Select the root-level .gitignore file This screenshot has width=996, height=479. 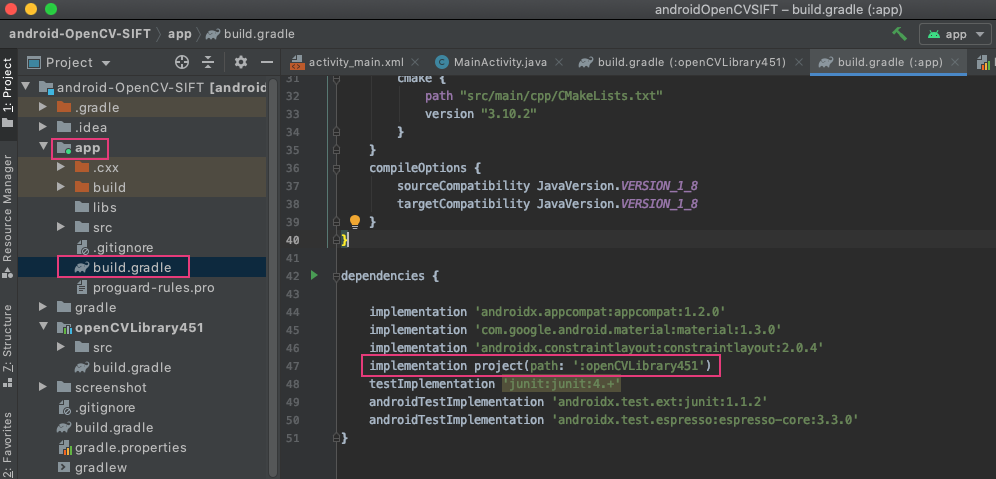point(95,407)
